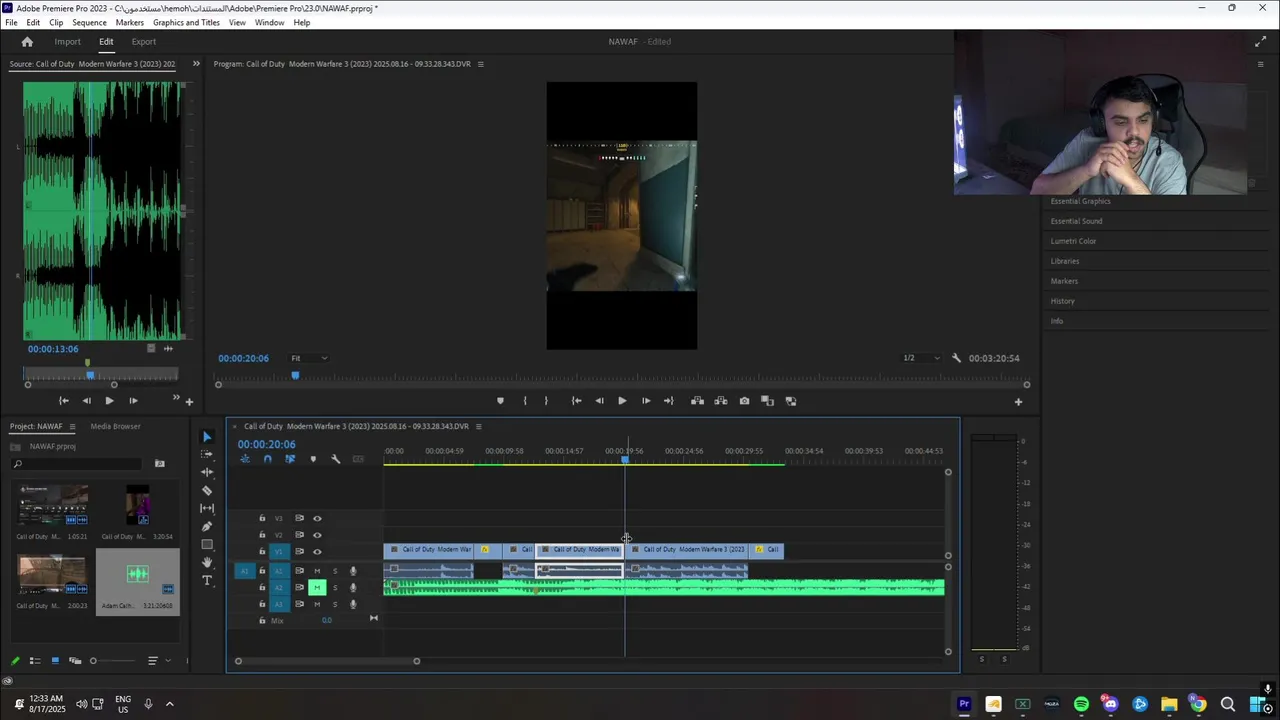
Task: Play the Source monitor clip
Action: 109,401
